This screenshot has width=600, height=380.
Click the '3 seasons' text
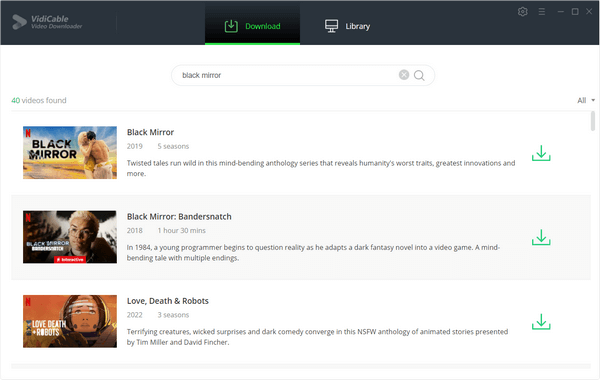[173, 315]
